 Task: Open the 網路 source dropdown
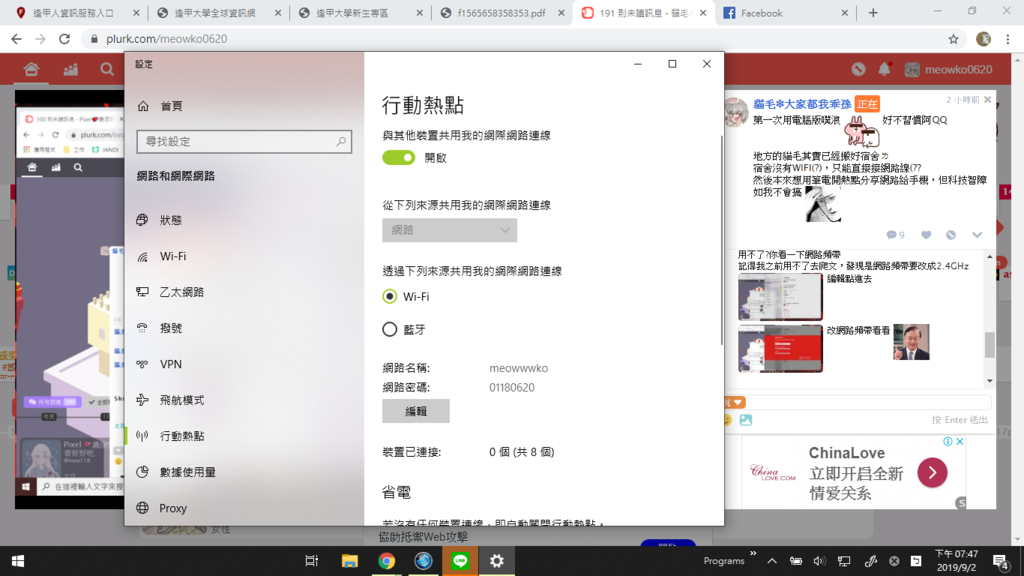tap(449, 230)
